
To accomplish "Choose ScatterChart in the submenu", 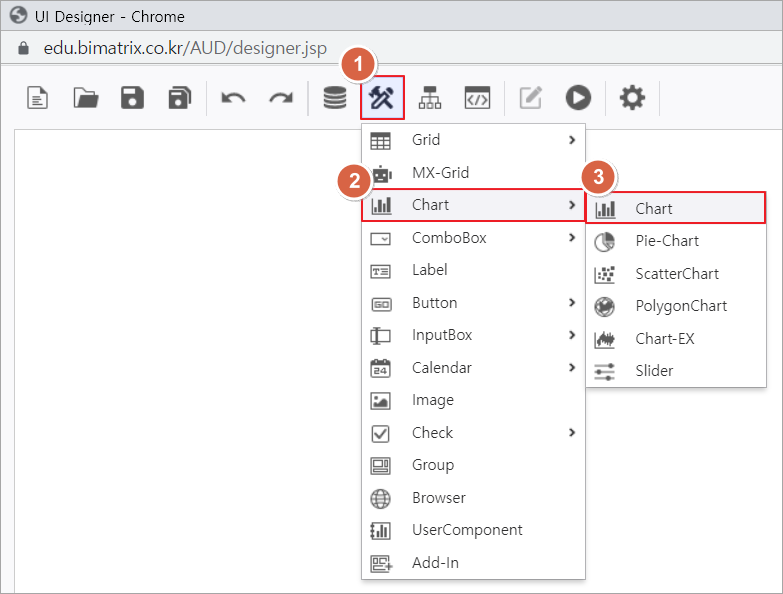I will coord(676,274).
